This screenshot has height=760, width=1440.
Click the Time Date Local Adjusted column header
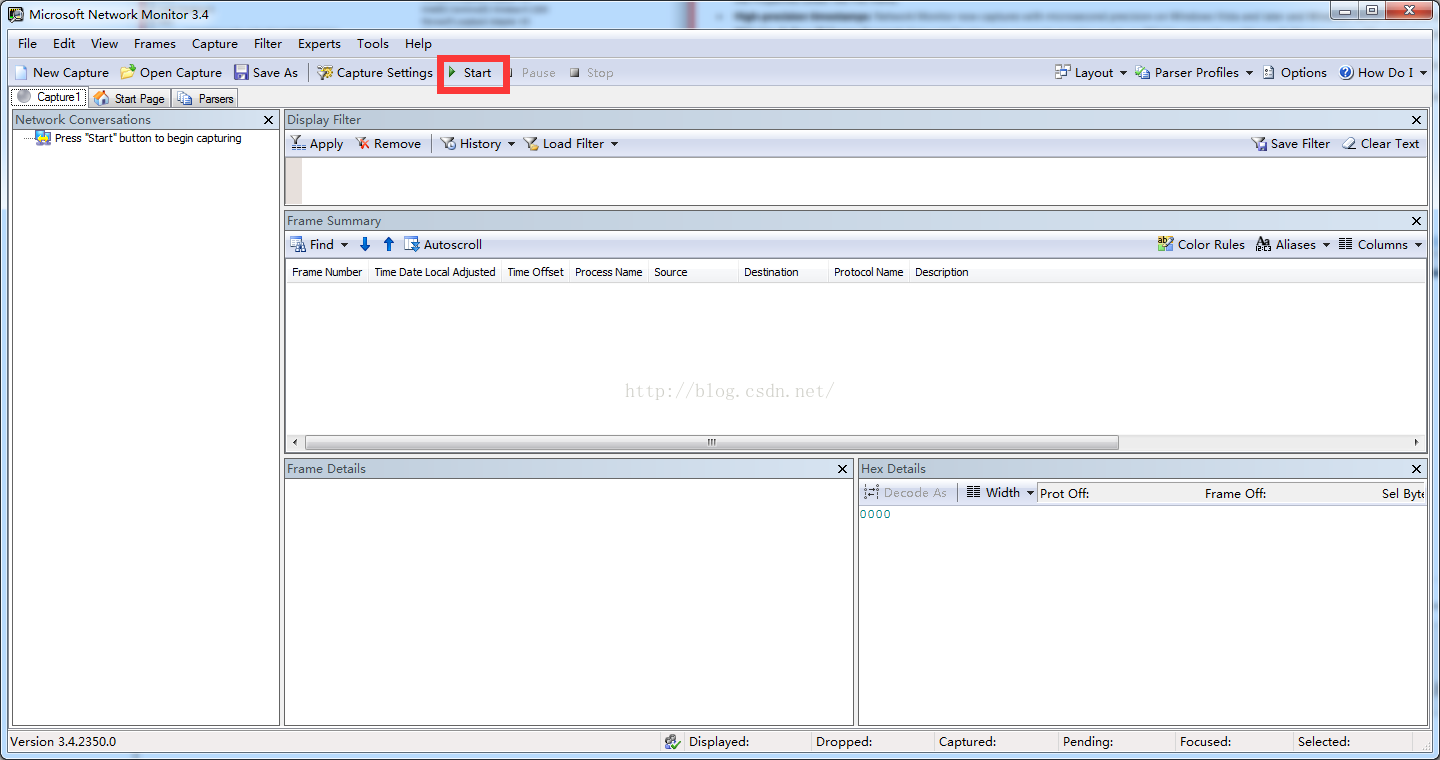tap(435, 272)
